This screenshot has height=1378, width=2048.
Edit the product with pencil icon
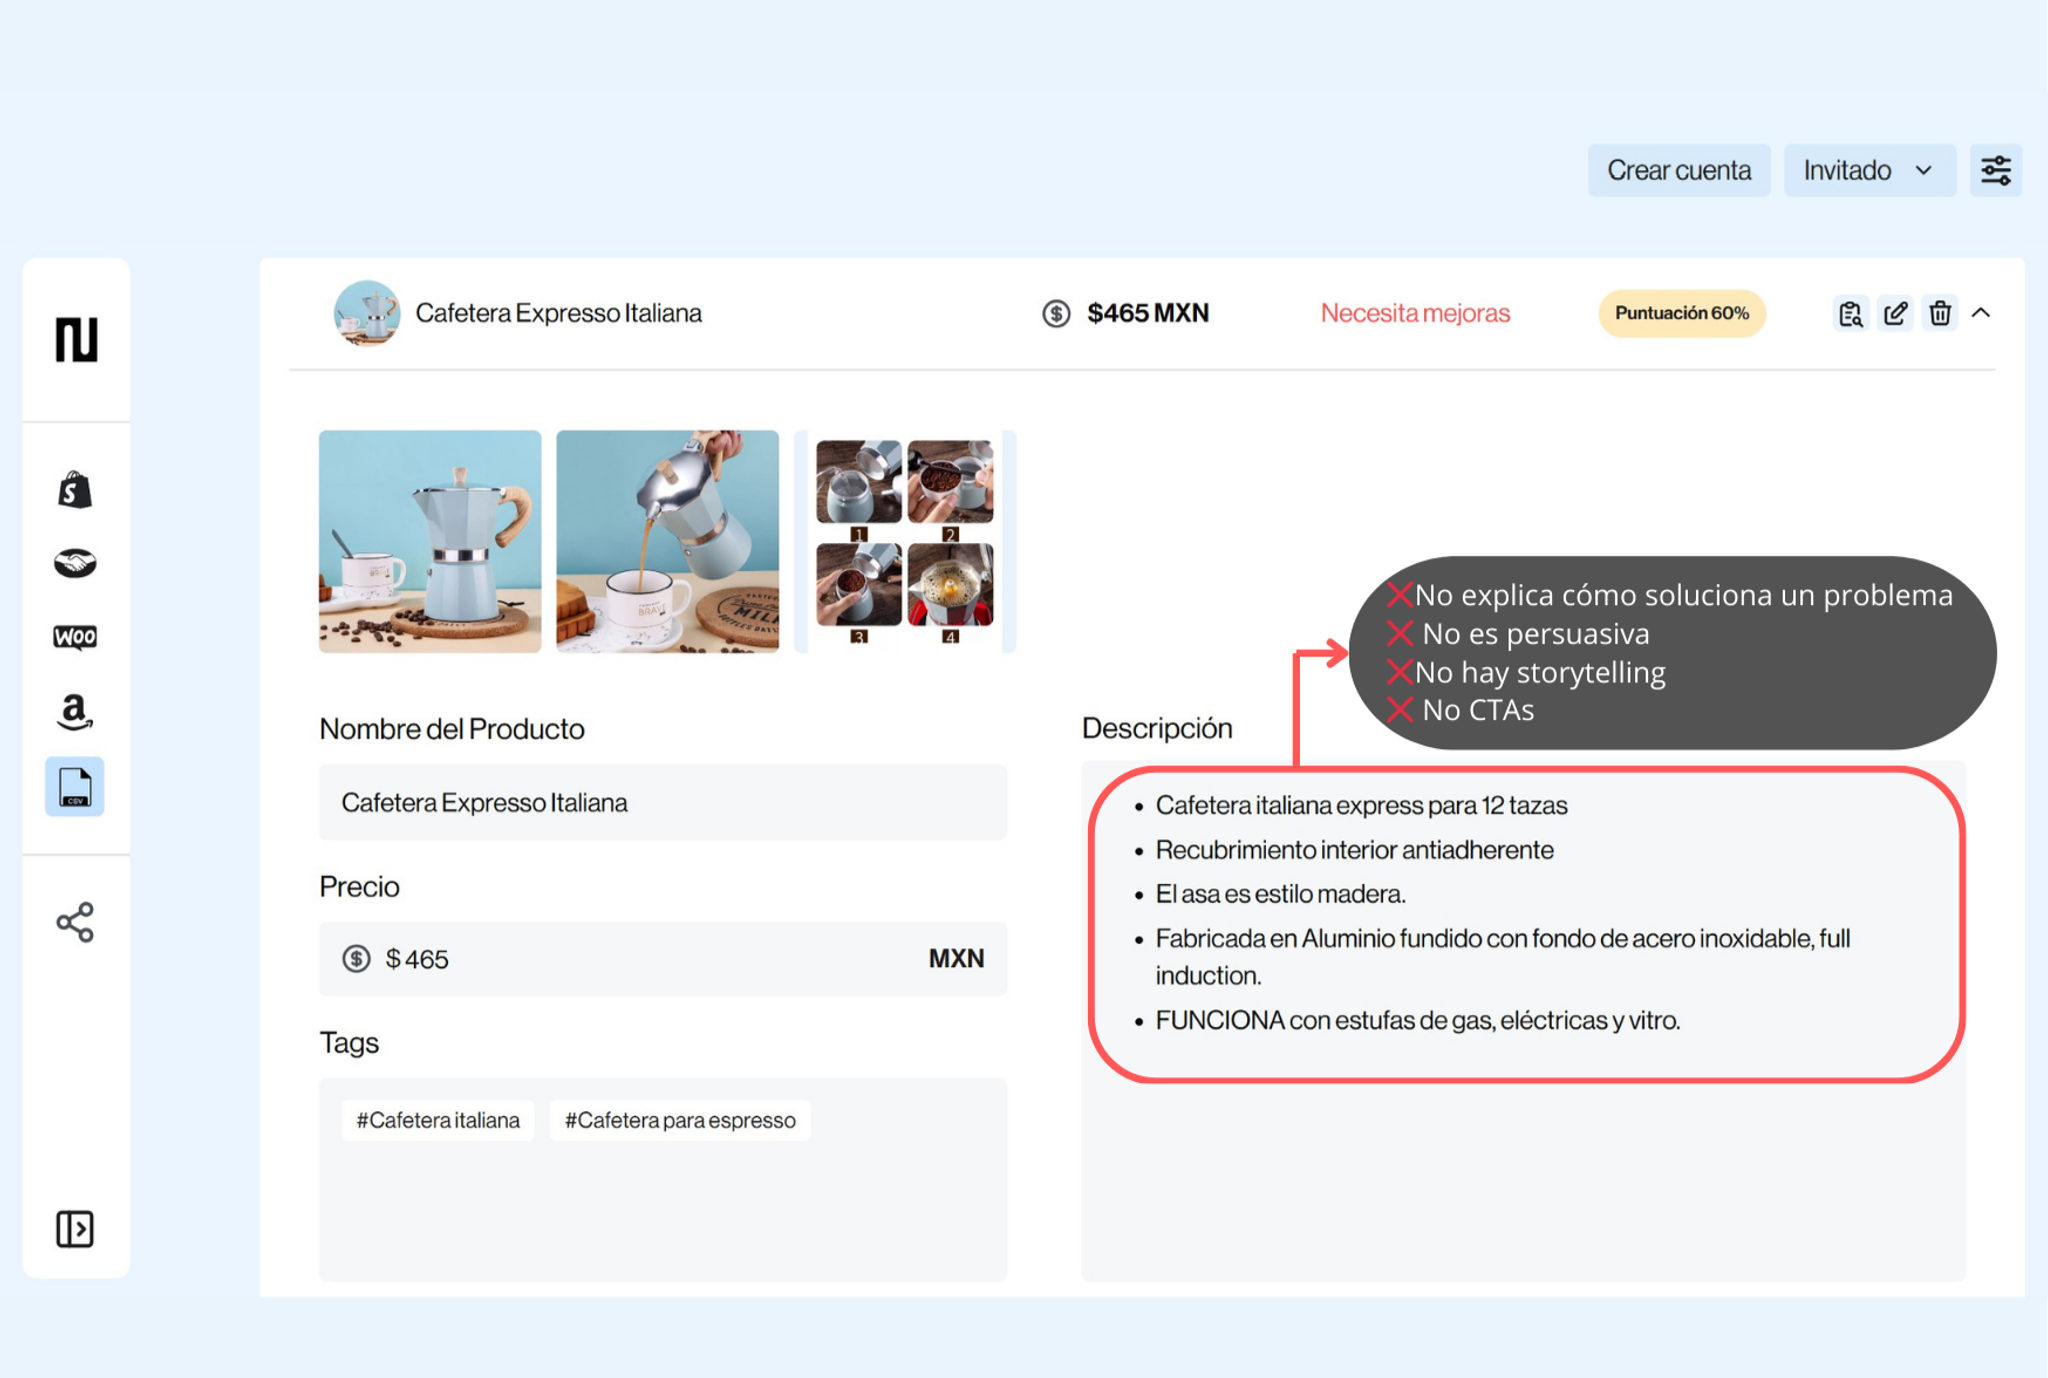(1895, 313)
